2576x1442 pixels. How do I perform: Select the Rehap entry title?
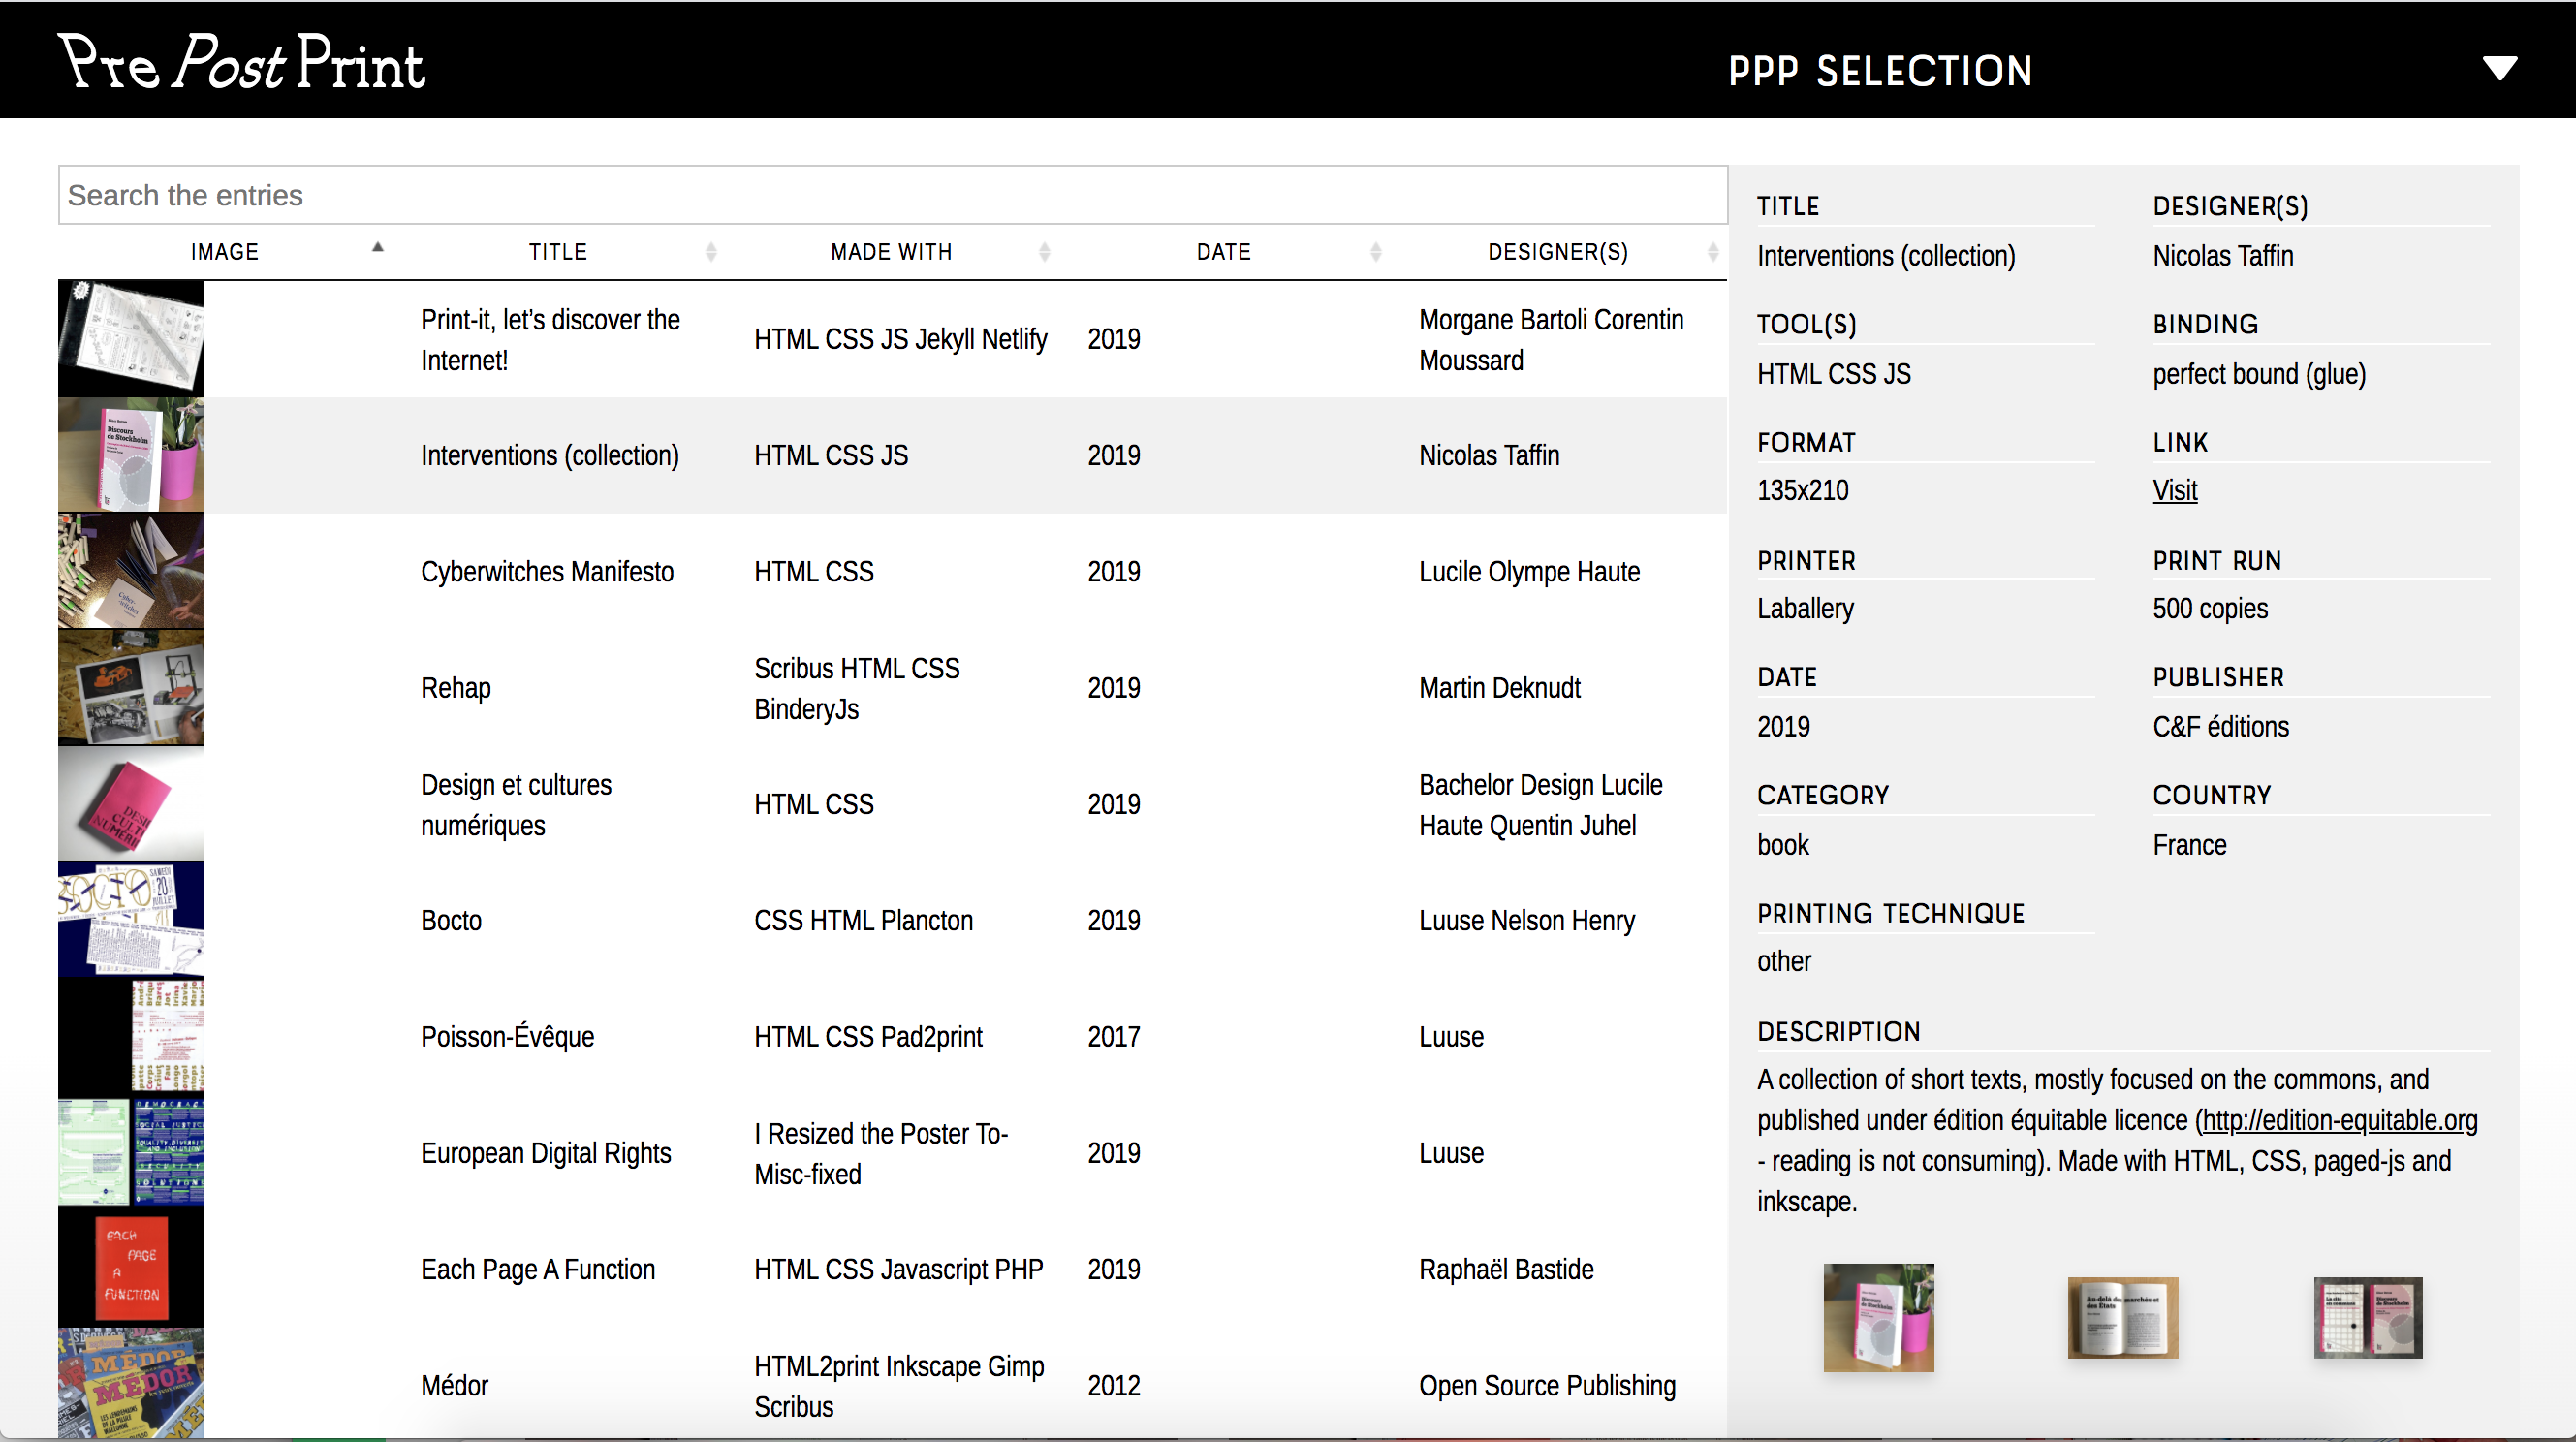456,688
